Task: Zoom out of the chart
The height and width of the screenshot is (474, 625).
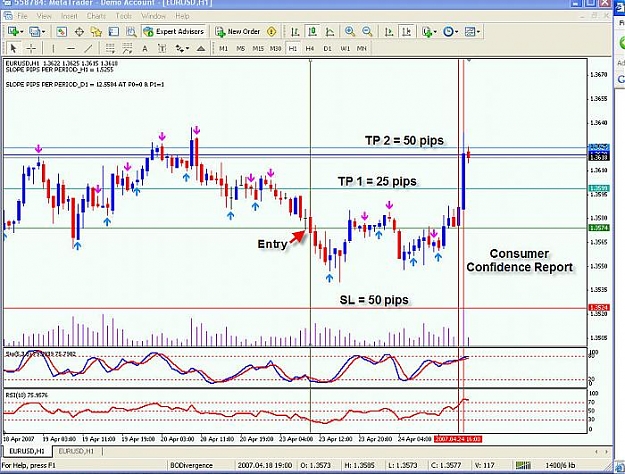Action: [367, 31]
